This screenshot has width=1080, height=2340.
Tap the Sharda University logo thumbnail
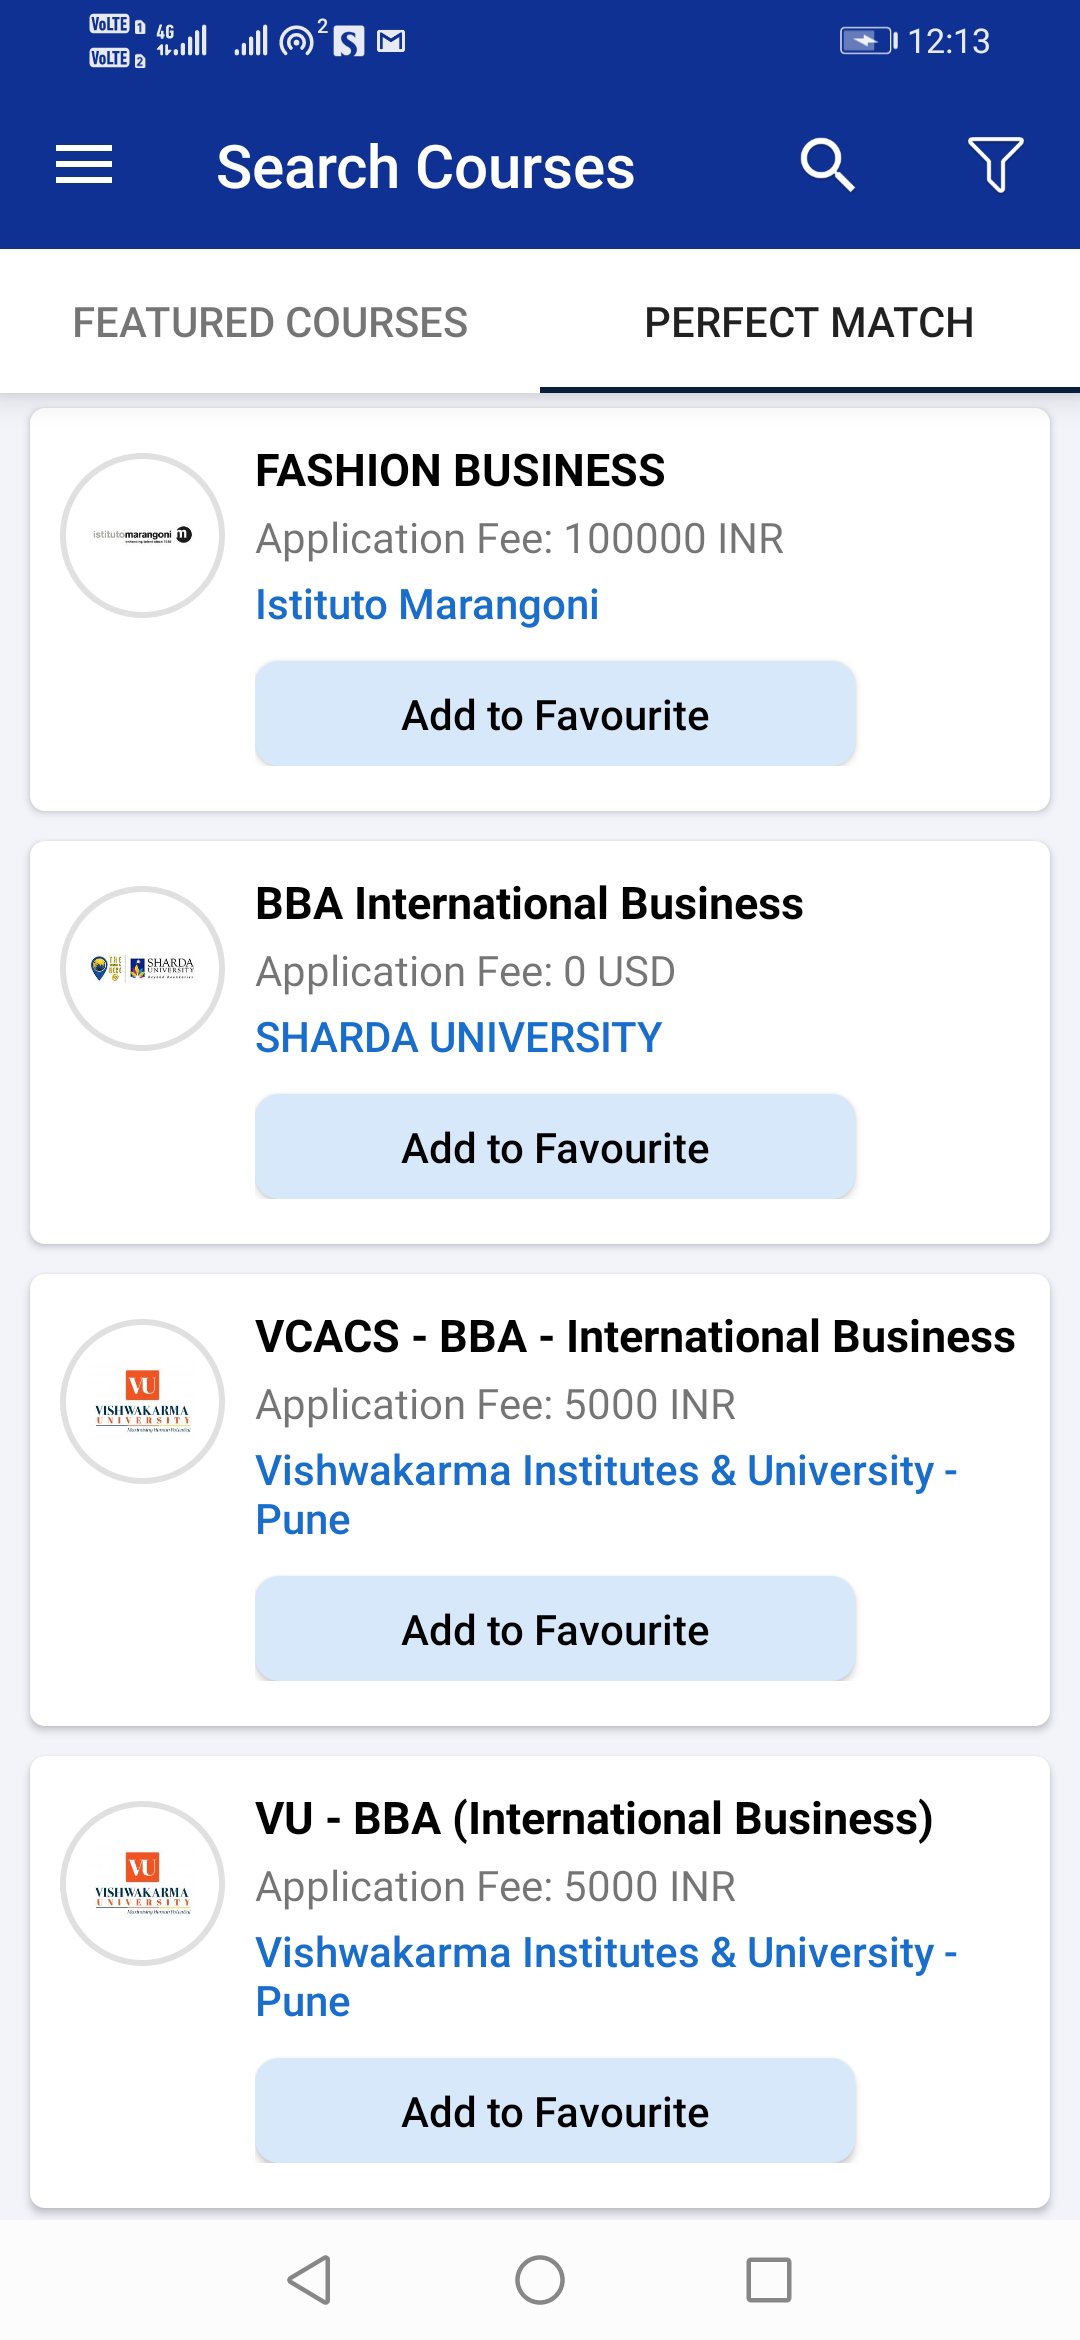[143, 968]
